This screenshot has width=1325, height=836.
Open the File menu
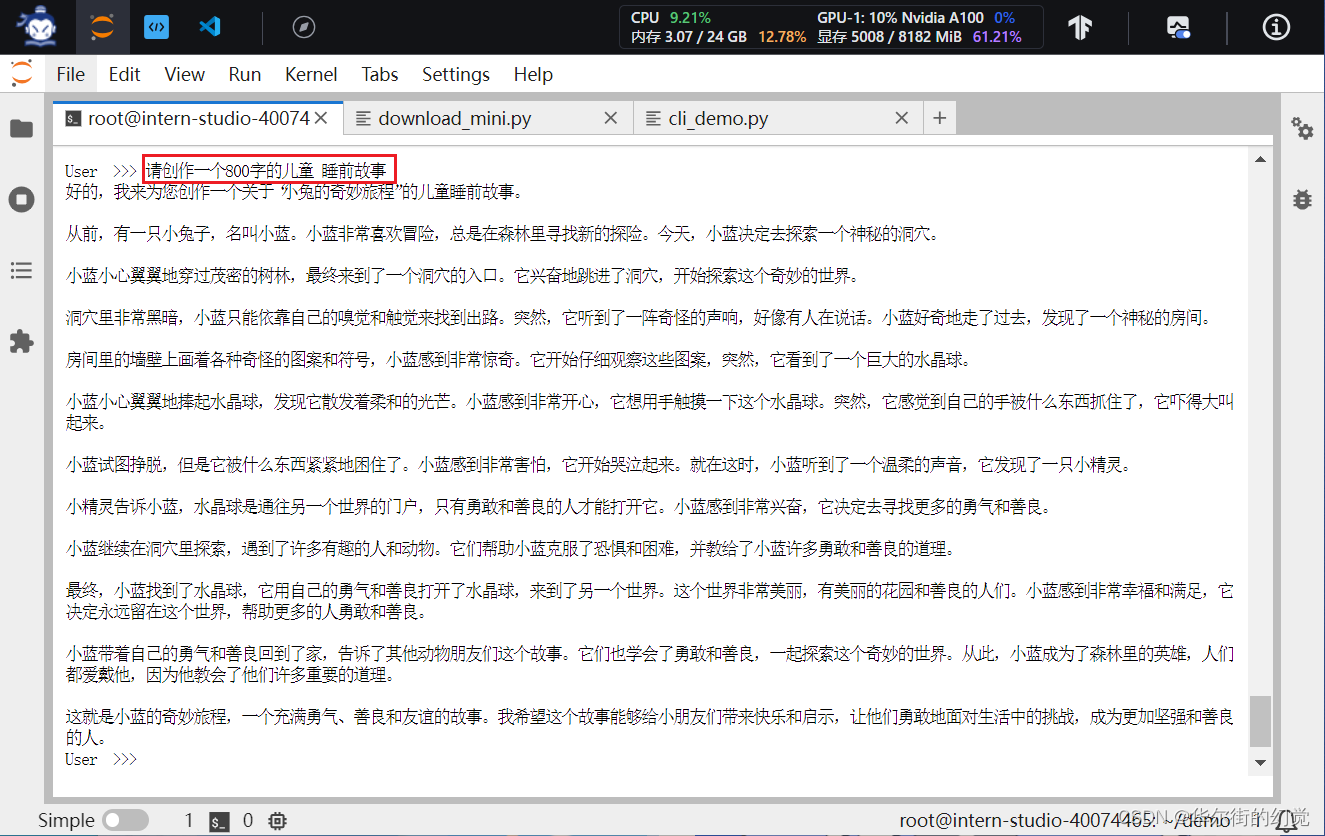71,74
